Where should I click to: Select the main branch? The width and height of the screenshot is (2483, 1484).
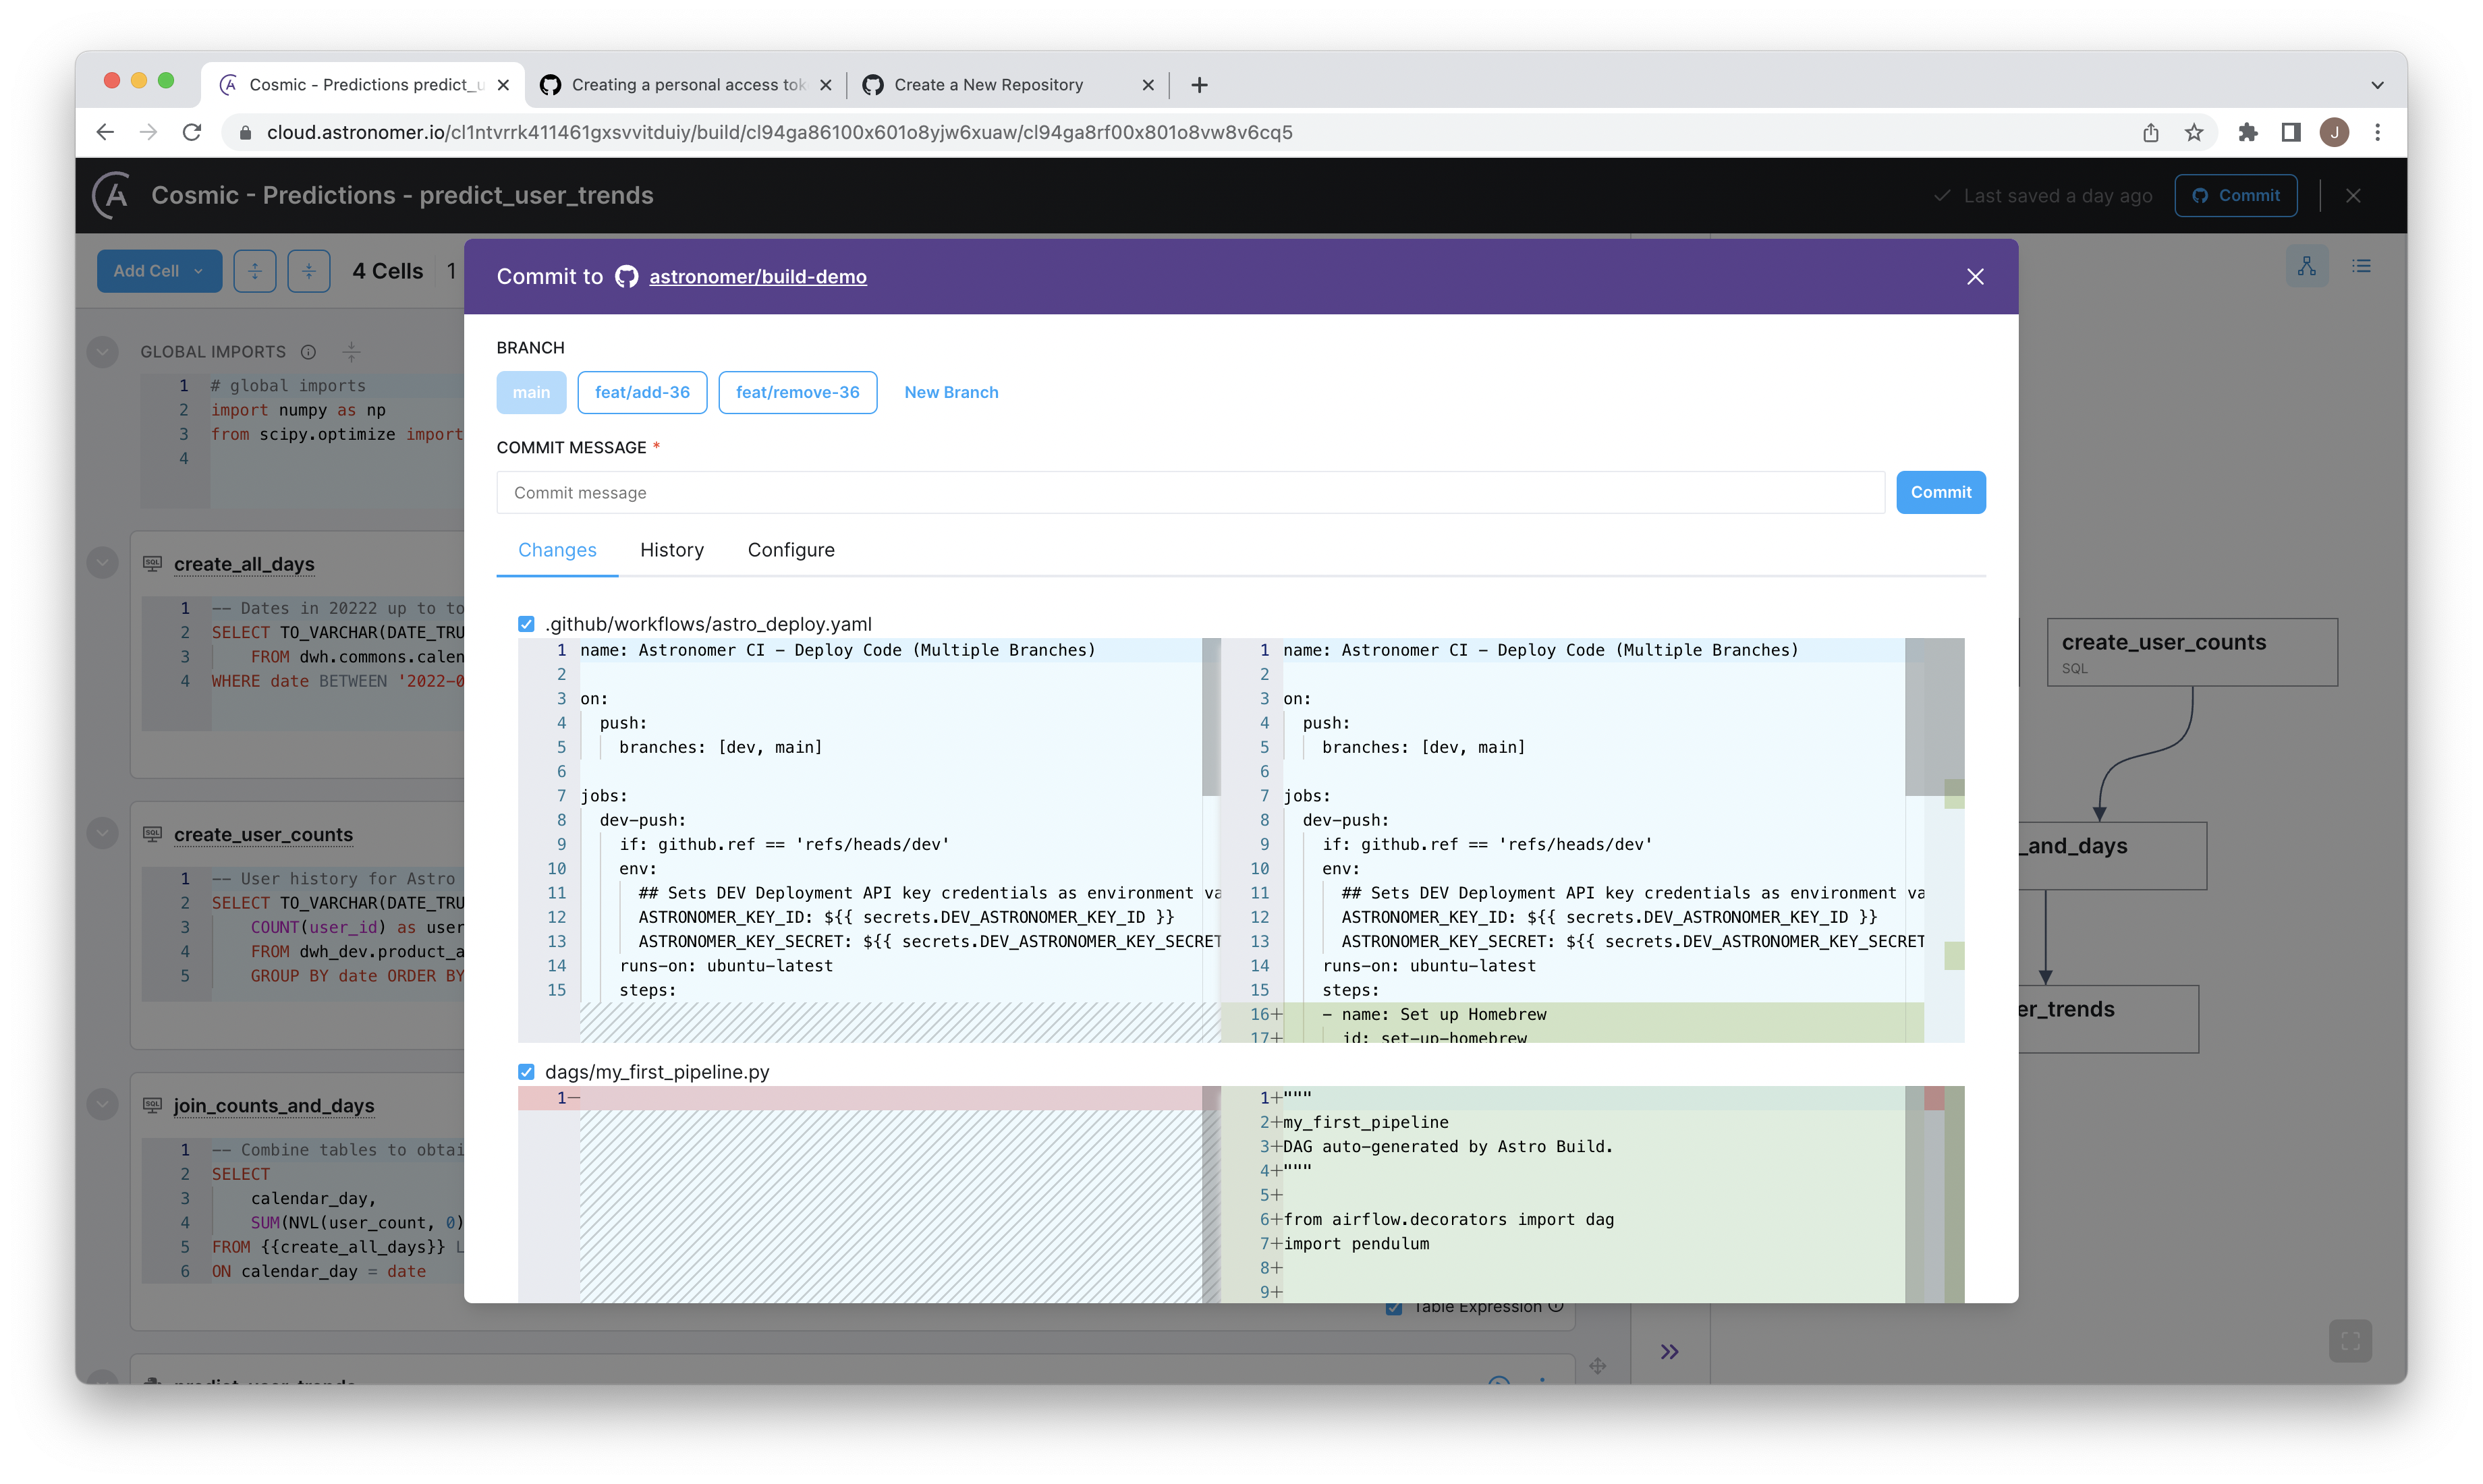pyautogui.click(x=531, y=392)
